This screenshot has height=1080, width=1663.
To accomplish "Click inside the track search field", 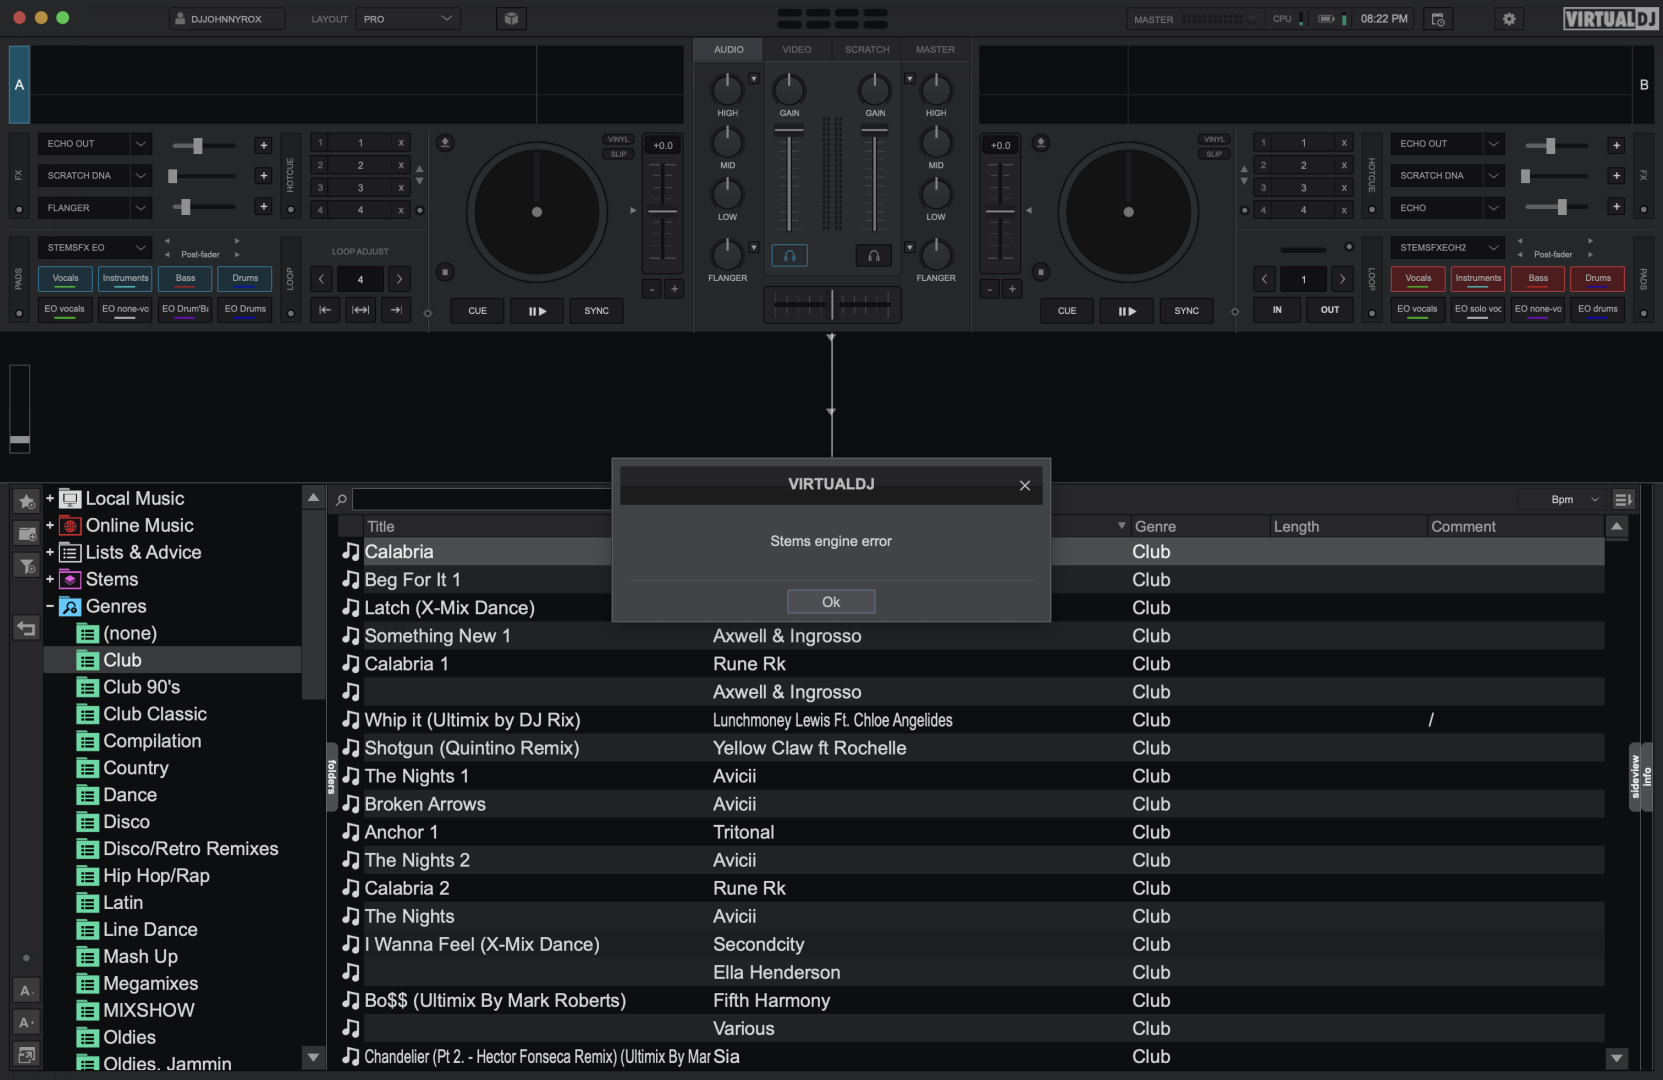I will click(x=480, y=499).
